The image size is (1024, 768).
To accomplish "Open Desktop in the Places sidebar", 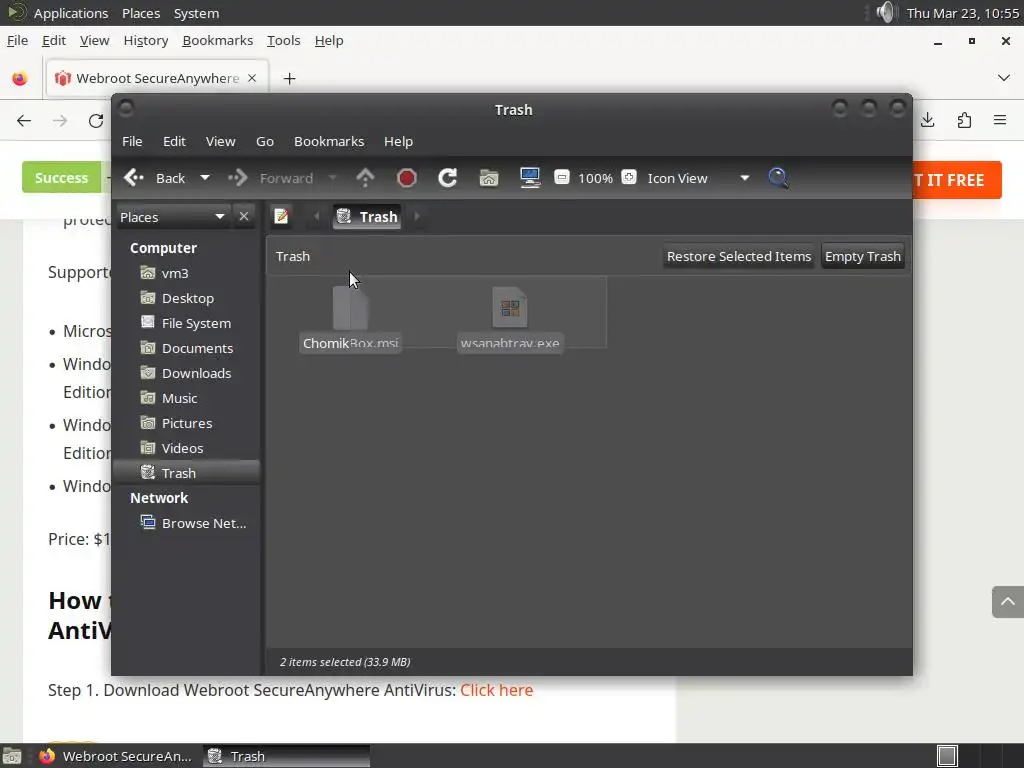I will [x=187, y=298].
